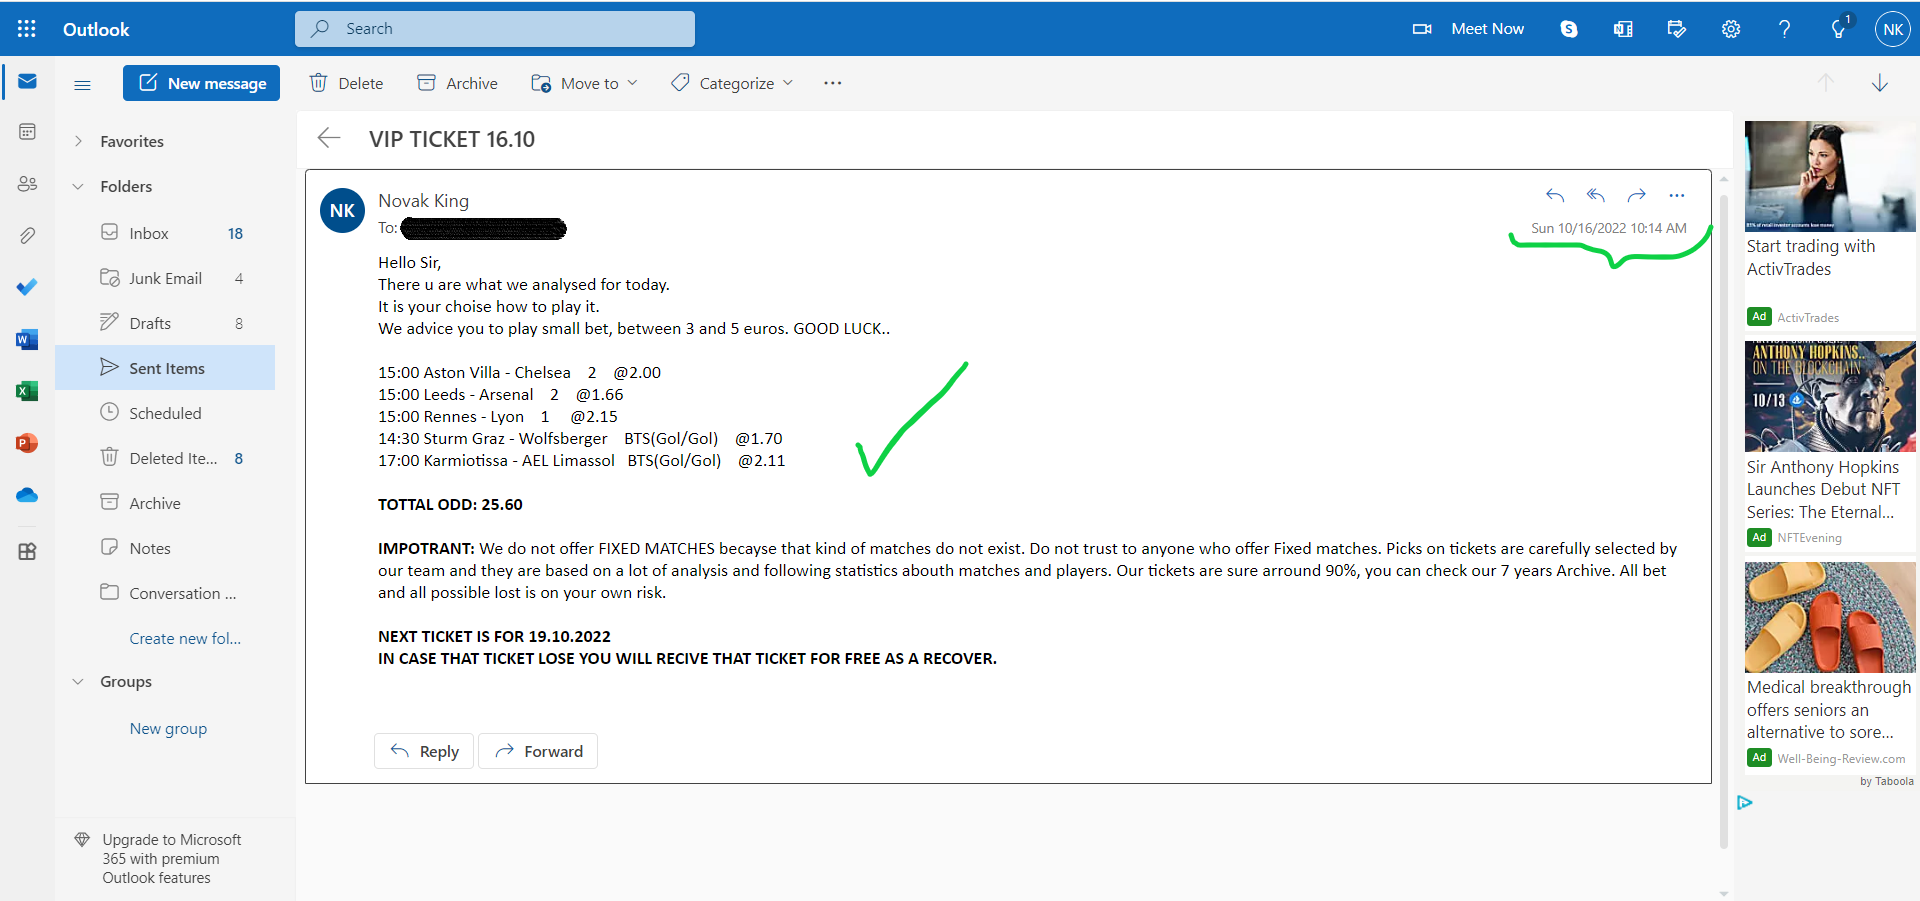Click the Outlook brand title
This screenshot has width=1920, height=901.
[96, 29]
